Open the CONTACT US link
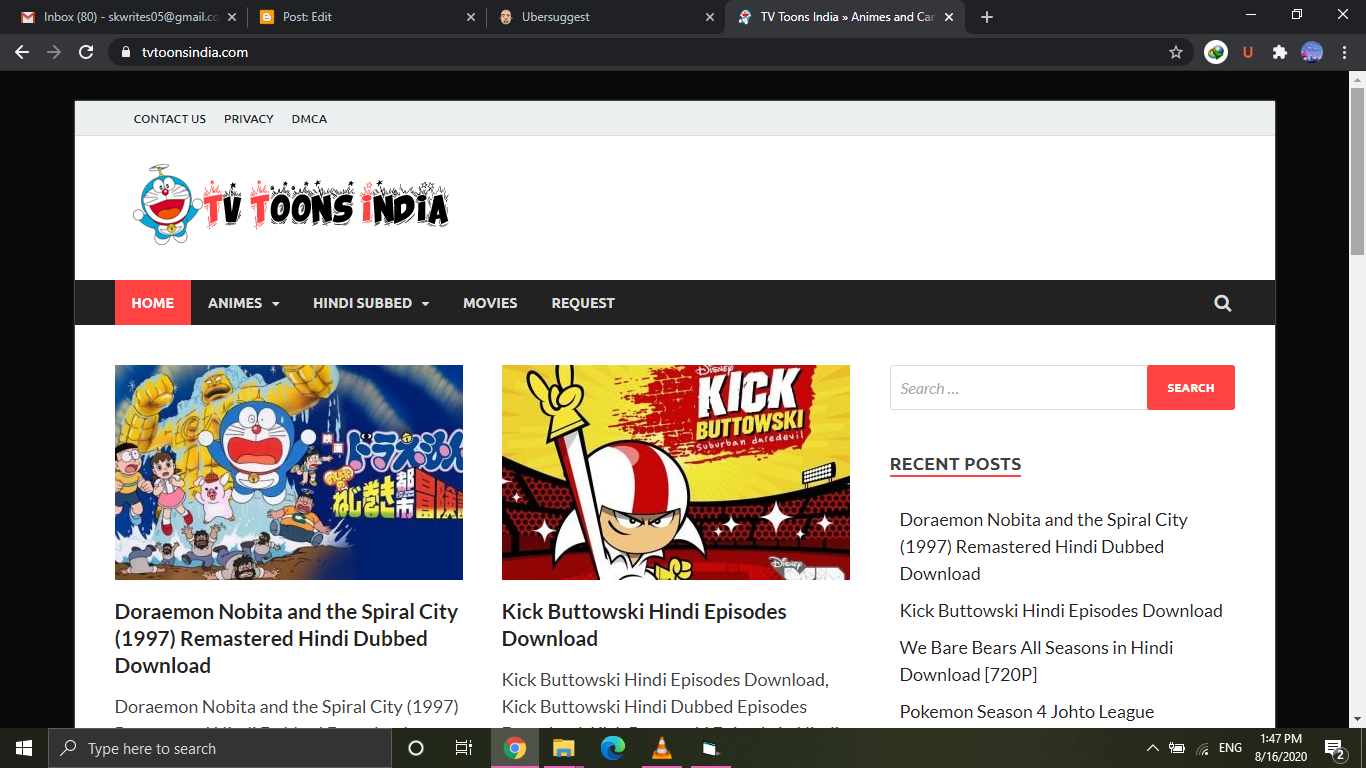The image size is (1366, 768). point(170,119)
